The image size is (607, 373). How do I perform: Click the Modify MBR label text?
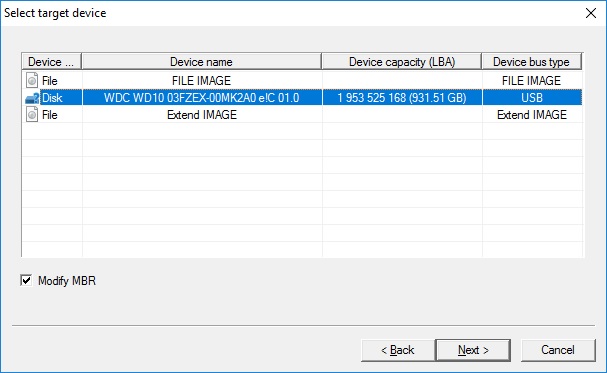click(x=67, y=281)
